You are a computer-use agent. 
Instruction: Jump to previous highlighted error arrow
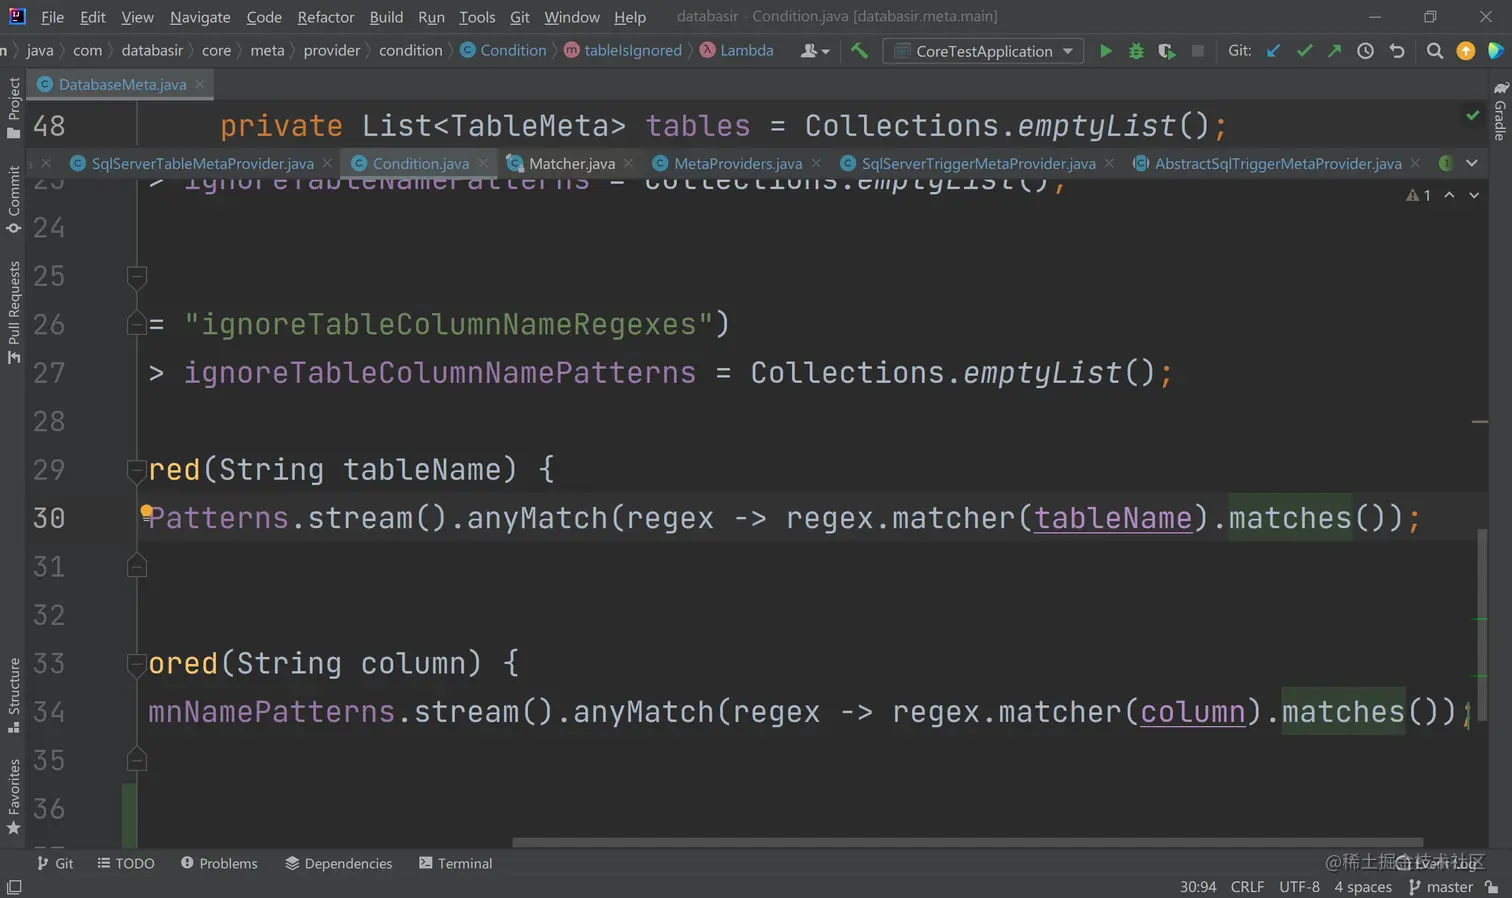tap(1449, 195)
